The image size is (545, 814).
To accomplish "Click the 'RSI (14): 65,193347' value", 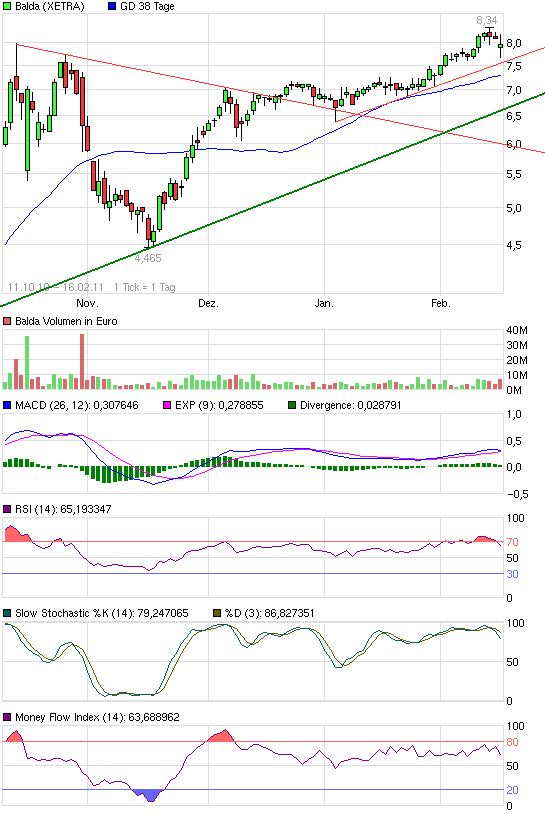I will coord(63,509).
